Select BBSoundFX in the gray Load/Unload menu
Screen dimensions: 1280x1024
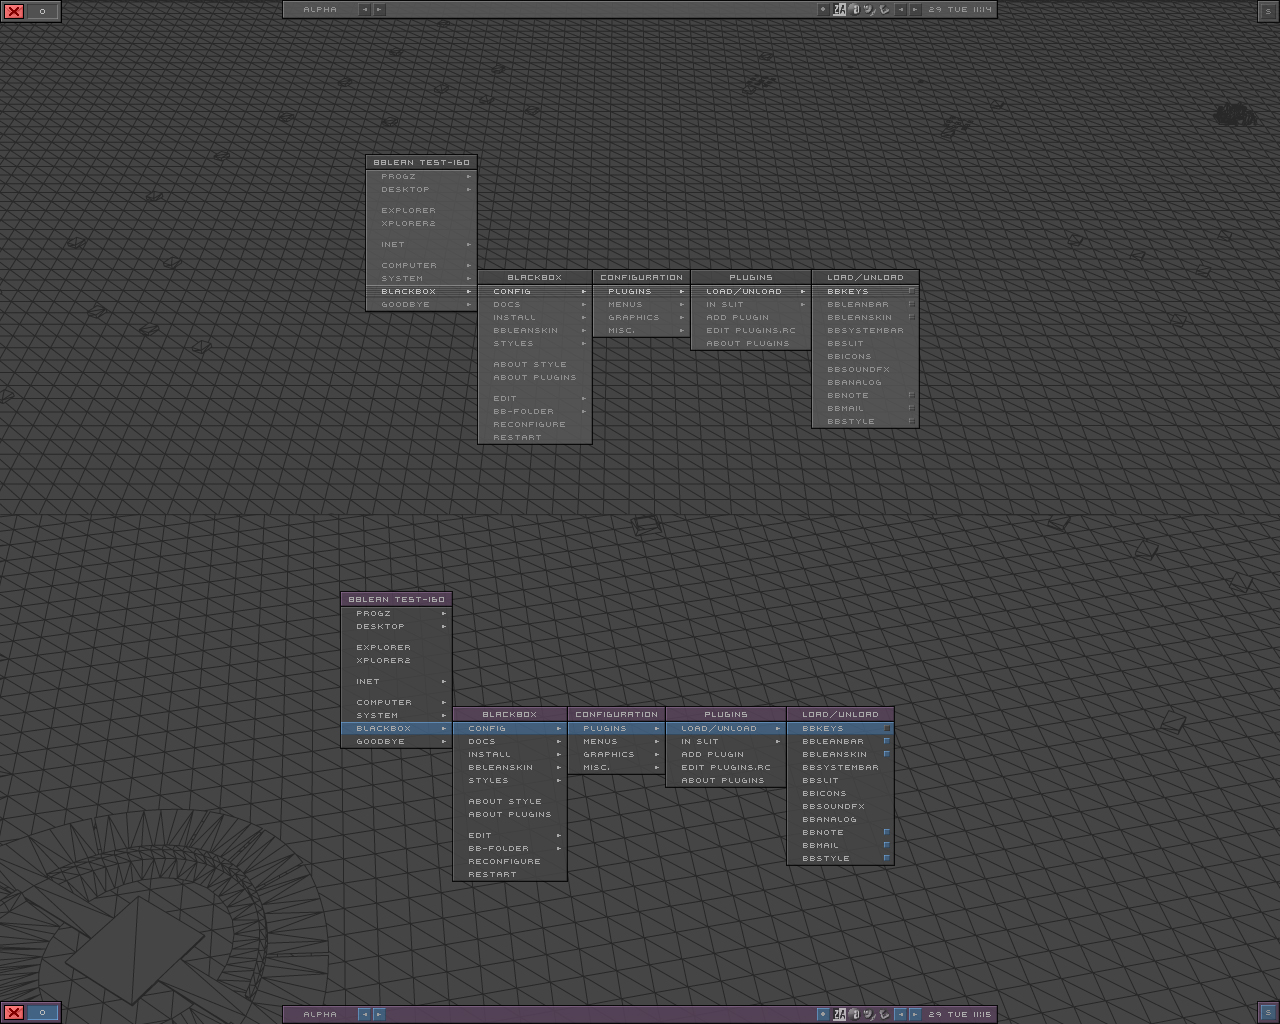point(865,369)
